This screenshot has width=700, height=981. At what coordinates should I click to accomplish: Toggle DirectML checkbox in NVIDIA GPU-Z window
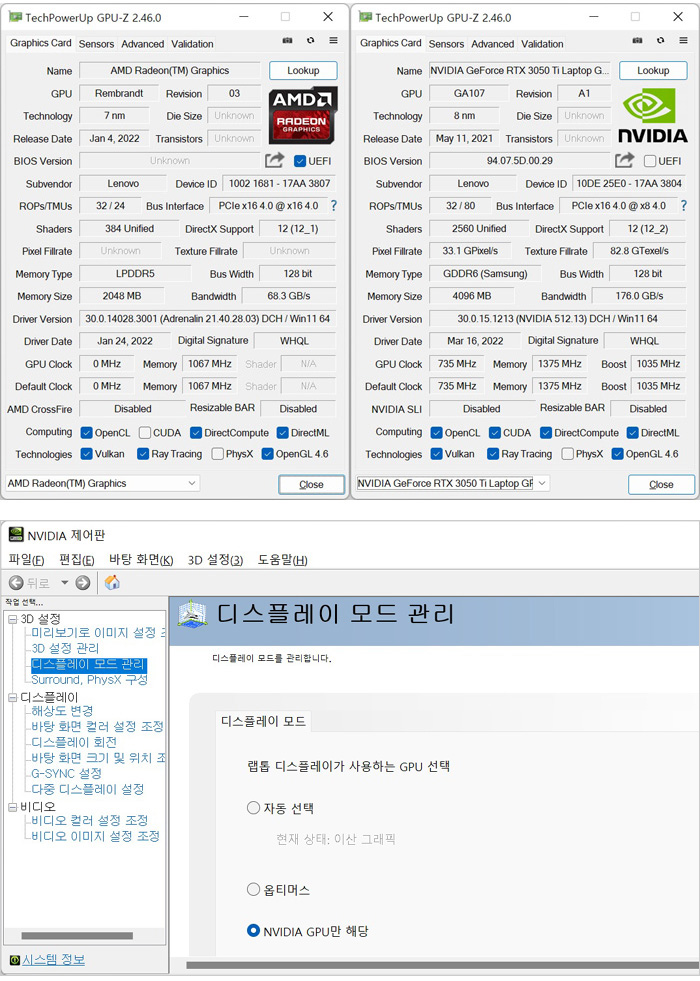pos(632,432)
